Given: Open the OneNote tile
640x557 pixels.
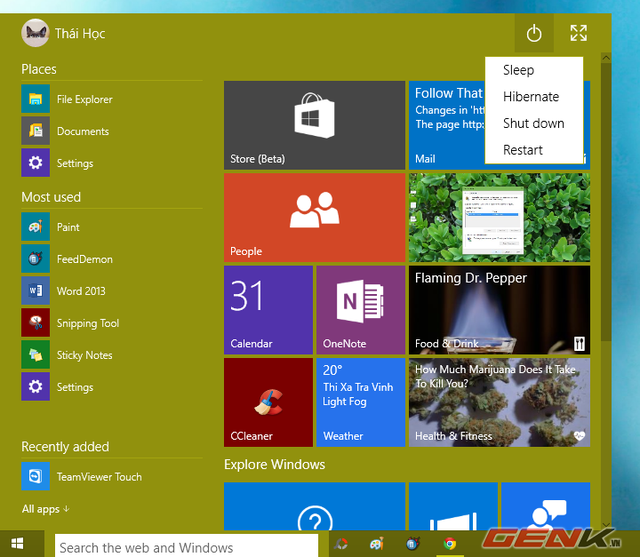Looking at the screenshot, I should pos(360,310).
